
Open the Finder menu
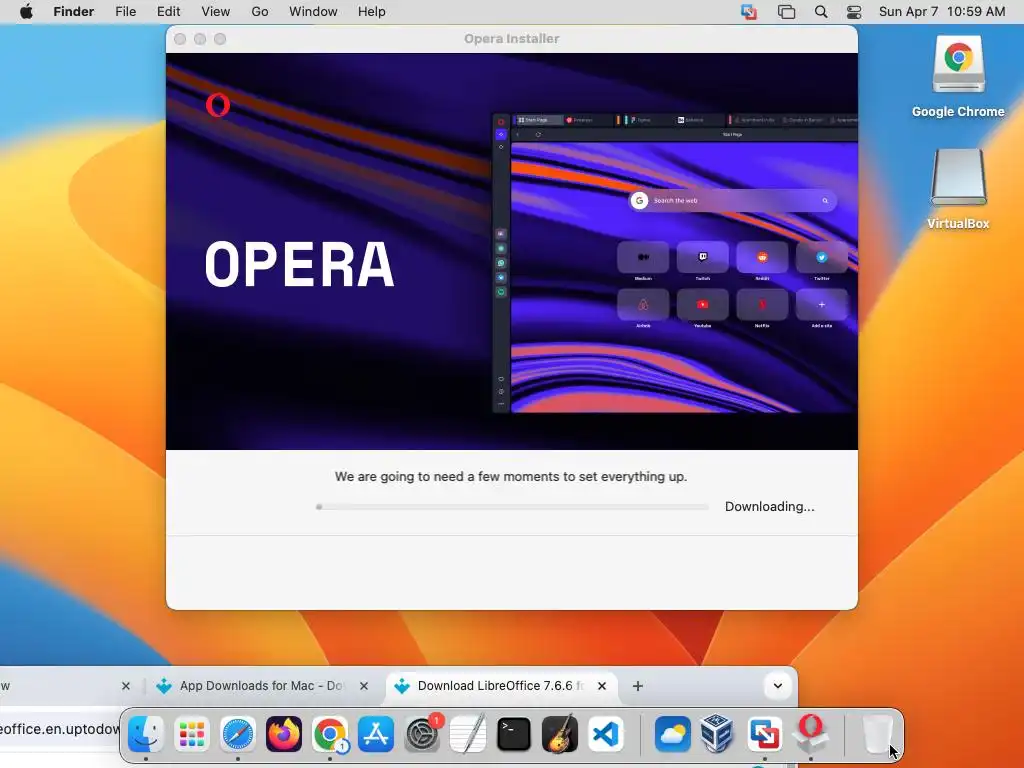(x=74, y=12)
